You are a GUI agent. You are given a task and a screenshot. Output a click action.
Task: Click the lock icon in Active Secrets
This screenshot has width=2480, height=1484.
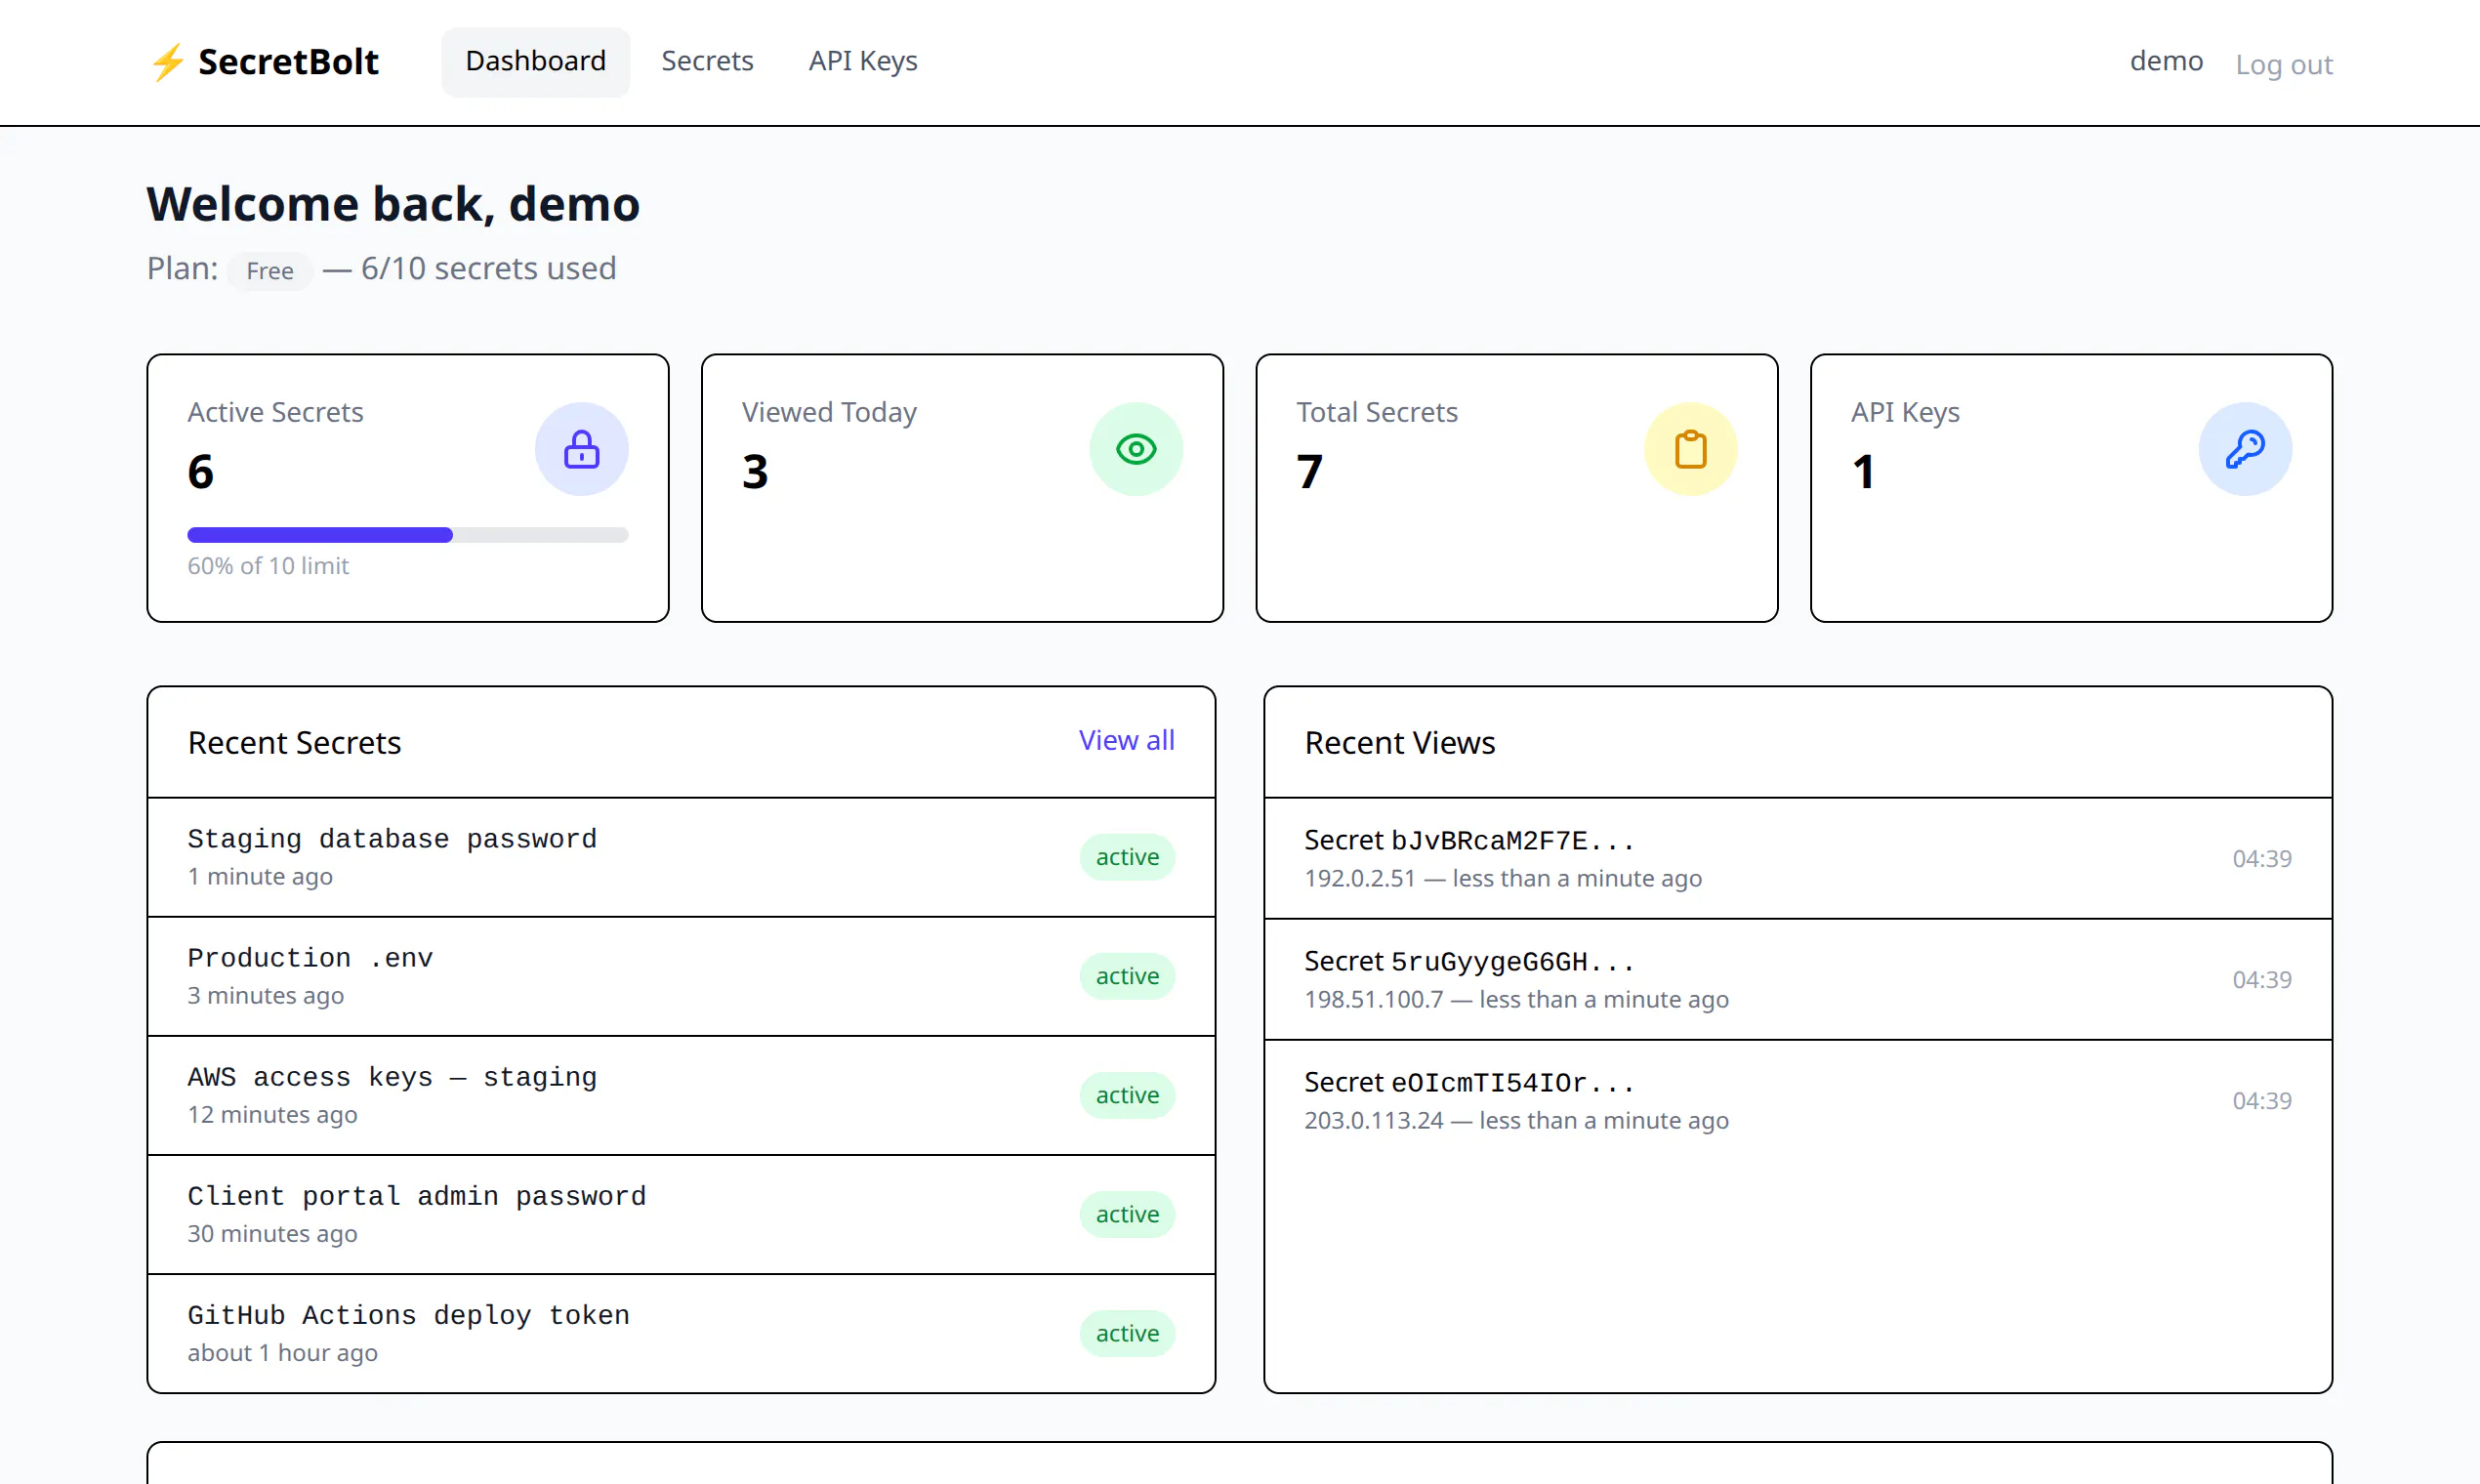point(581,449)
